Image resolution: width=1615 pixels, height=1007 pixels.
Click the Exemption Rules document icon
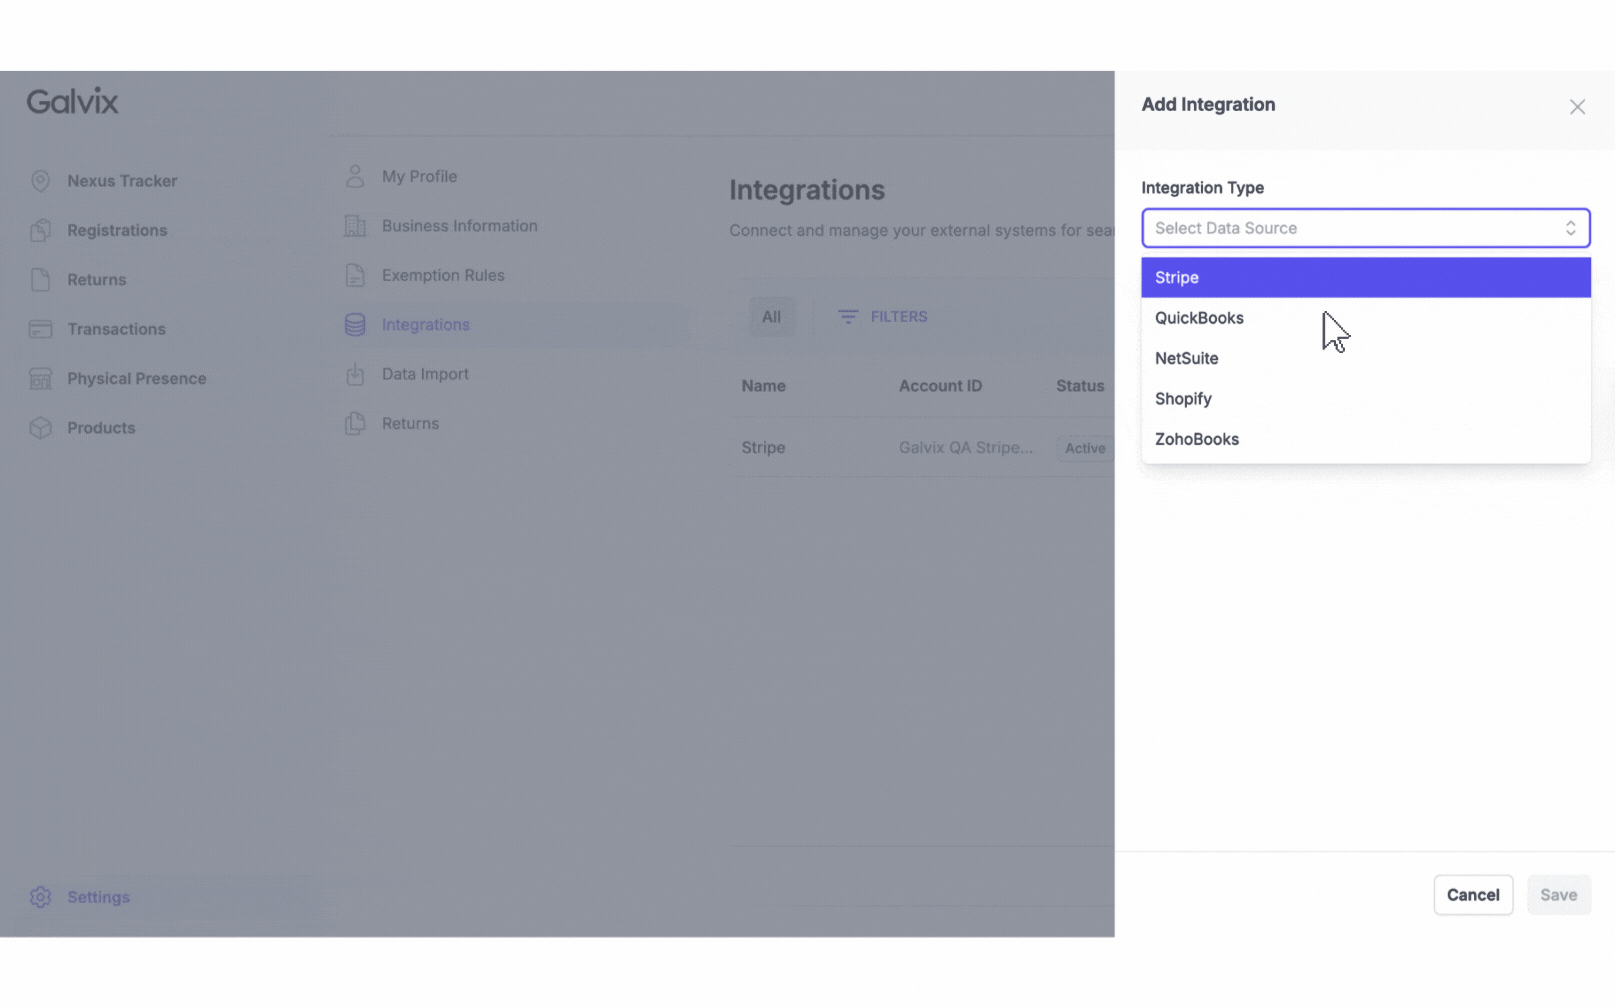point(355,275)
